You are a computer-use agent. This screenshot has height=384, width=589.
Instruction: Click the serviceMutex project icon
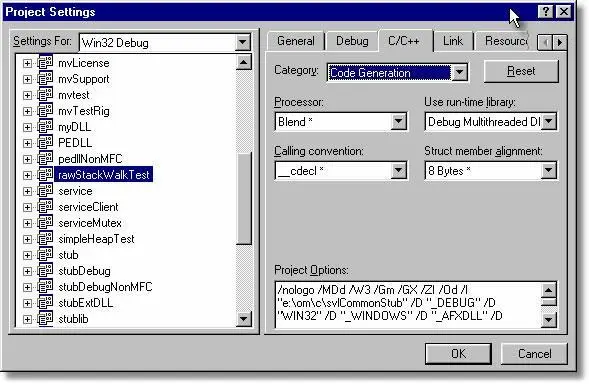click(45, 223)
